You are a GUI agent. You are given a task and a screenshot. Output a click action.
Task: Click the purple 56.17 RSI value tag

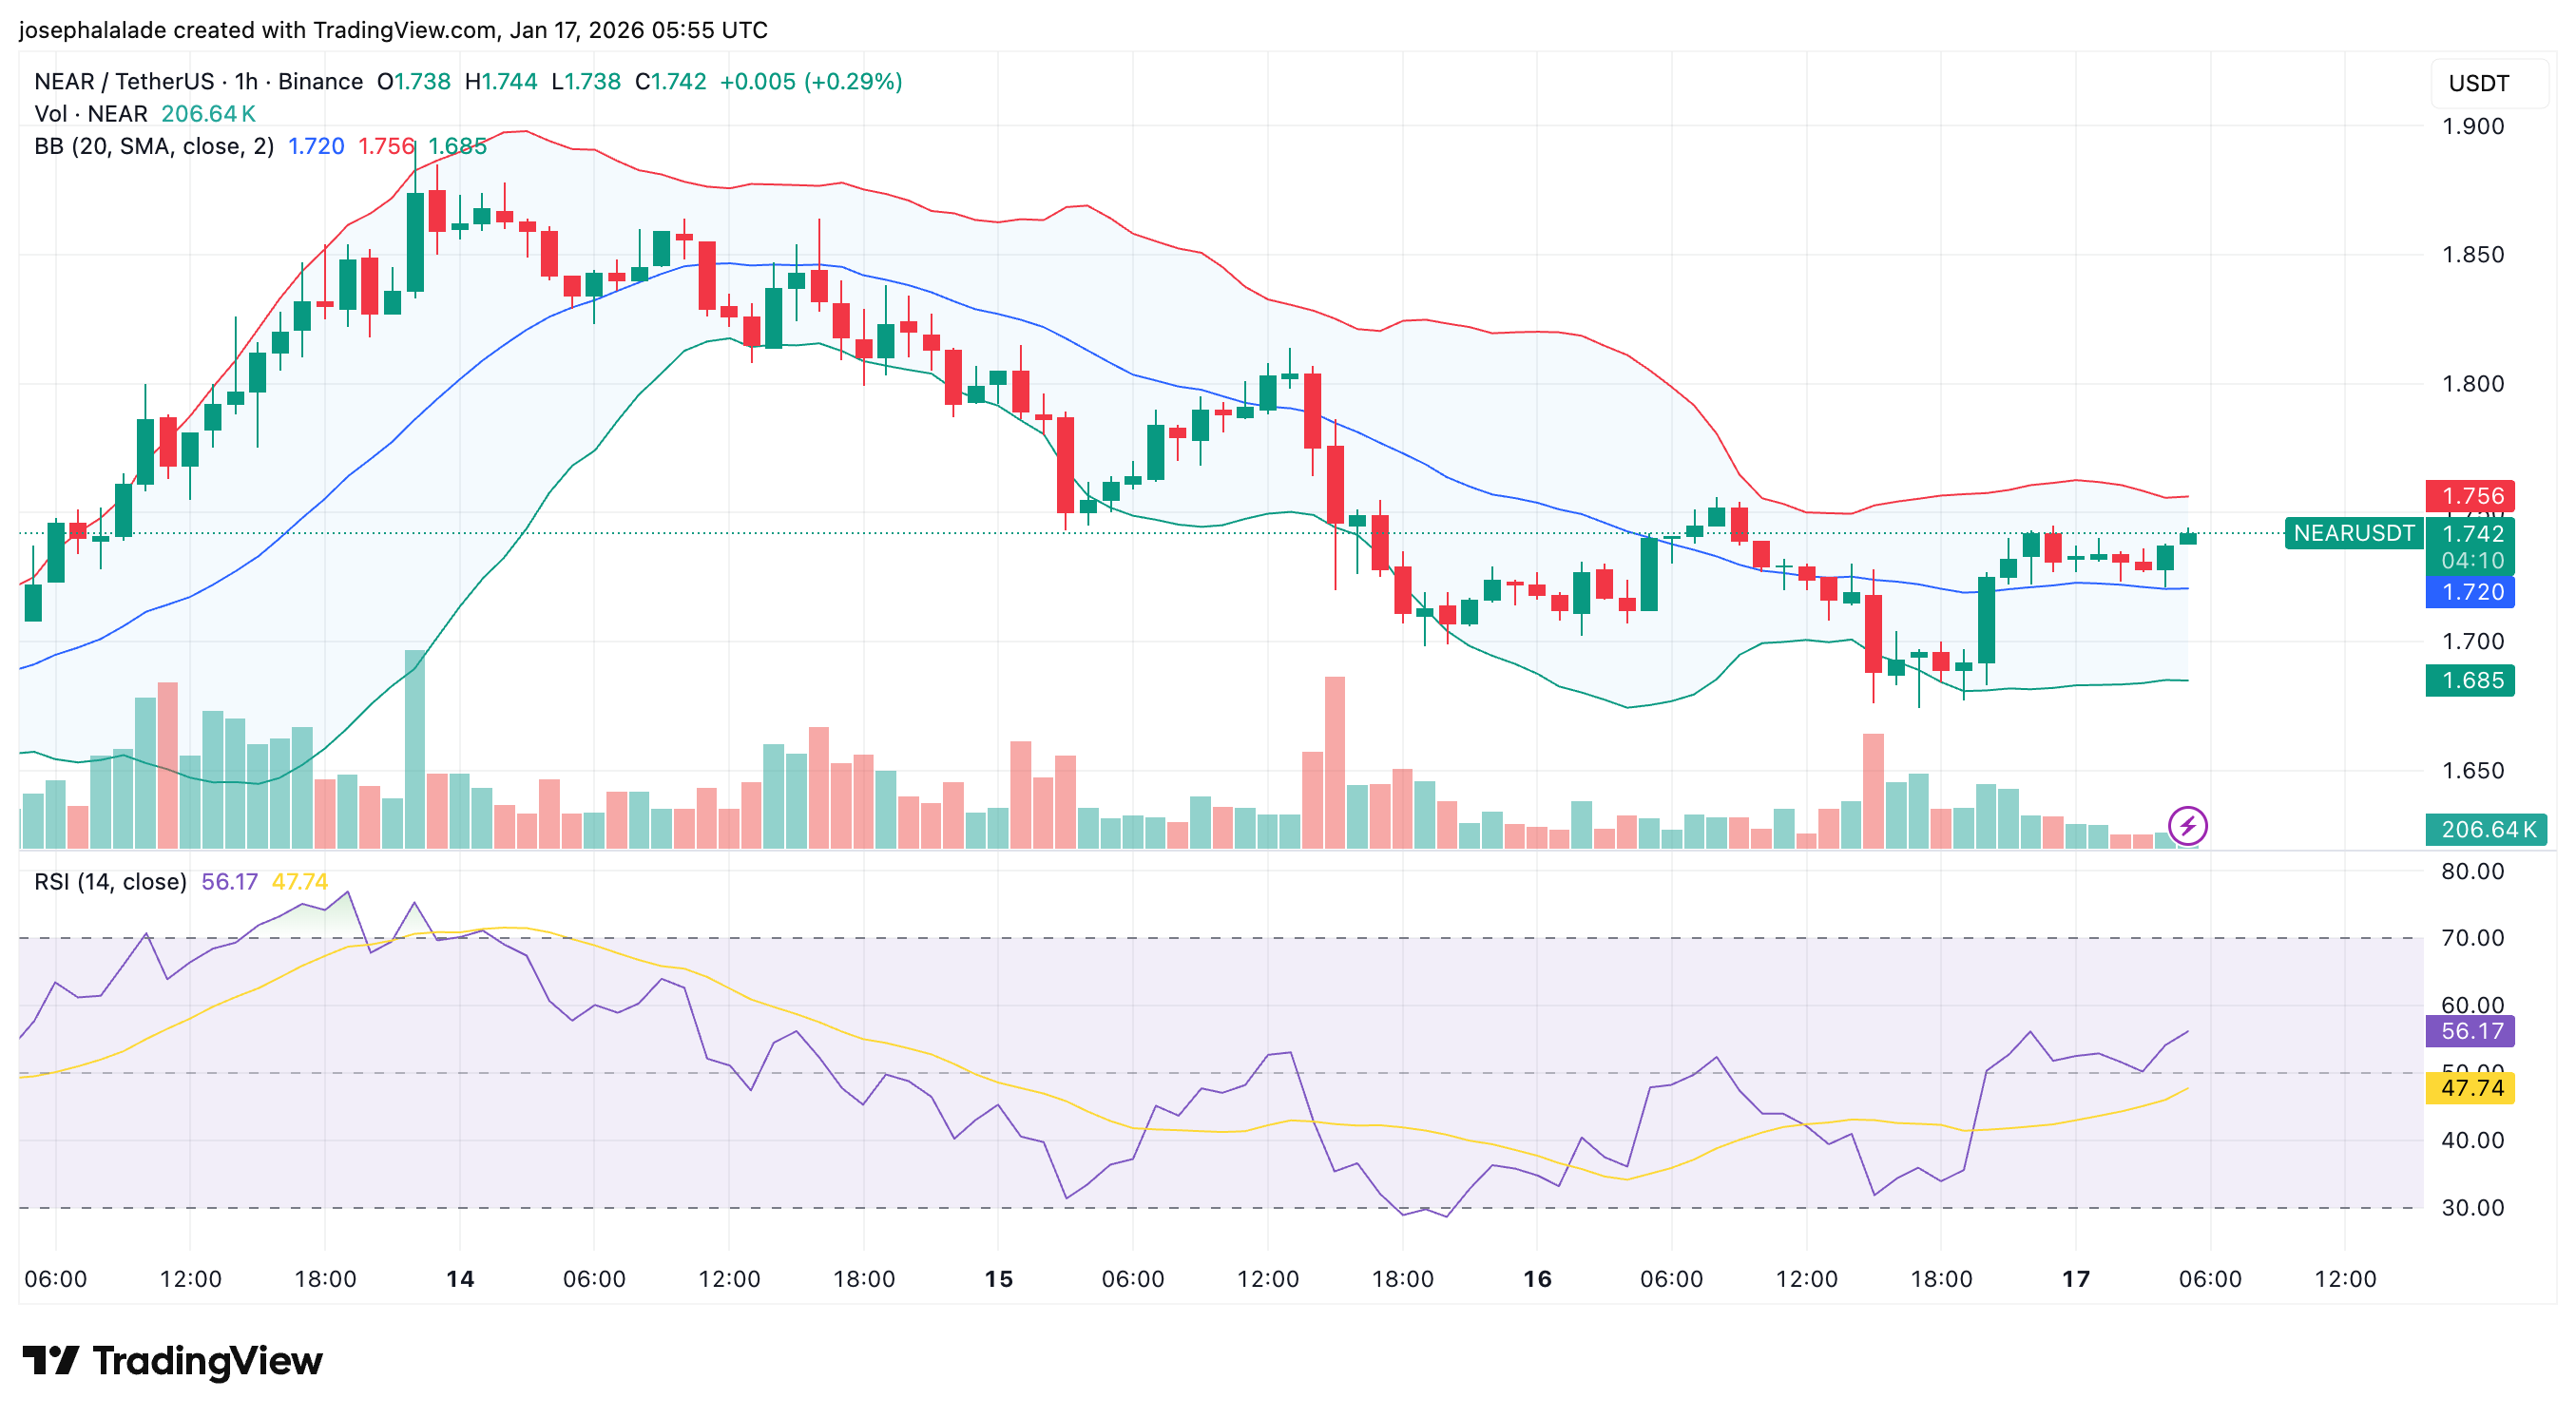click(2470, 1031)
